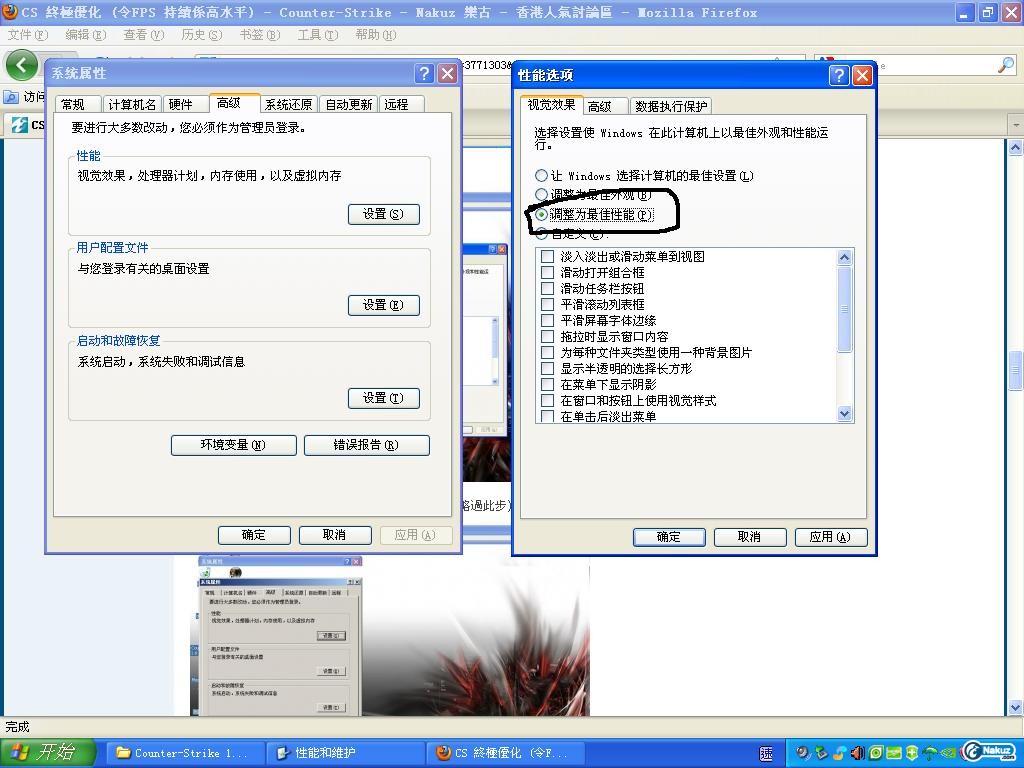
Task: Enable 在菜单下显示阴影 checkbox
Action: (547, 385)
